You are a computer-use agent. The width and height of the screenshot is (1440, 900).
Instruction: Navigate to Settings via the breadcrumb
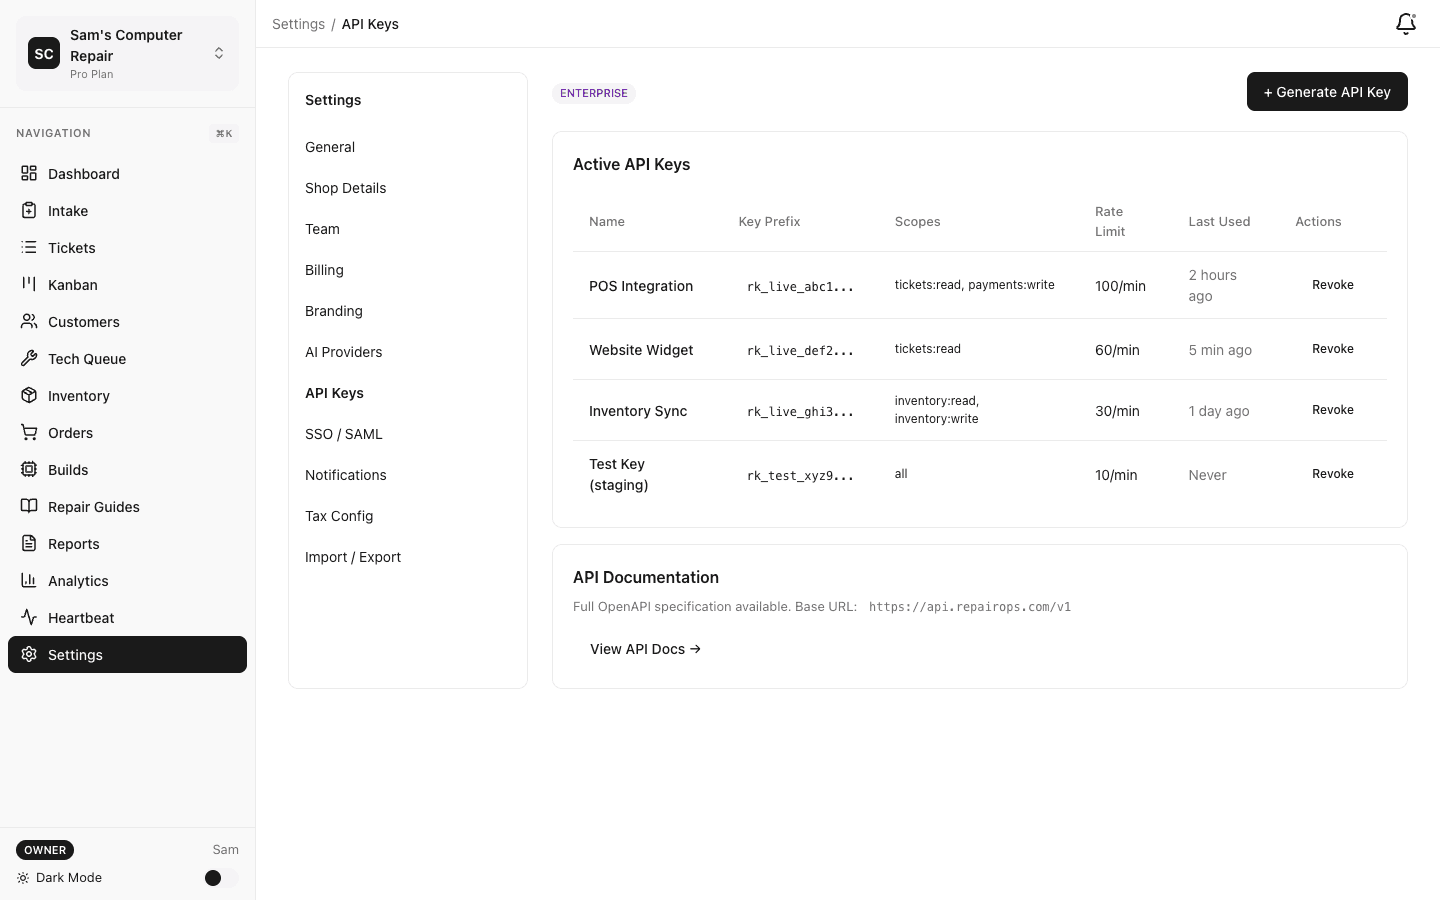(298, 23)
